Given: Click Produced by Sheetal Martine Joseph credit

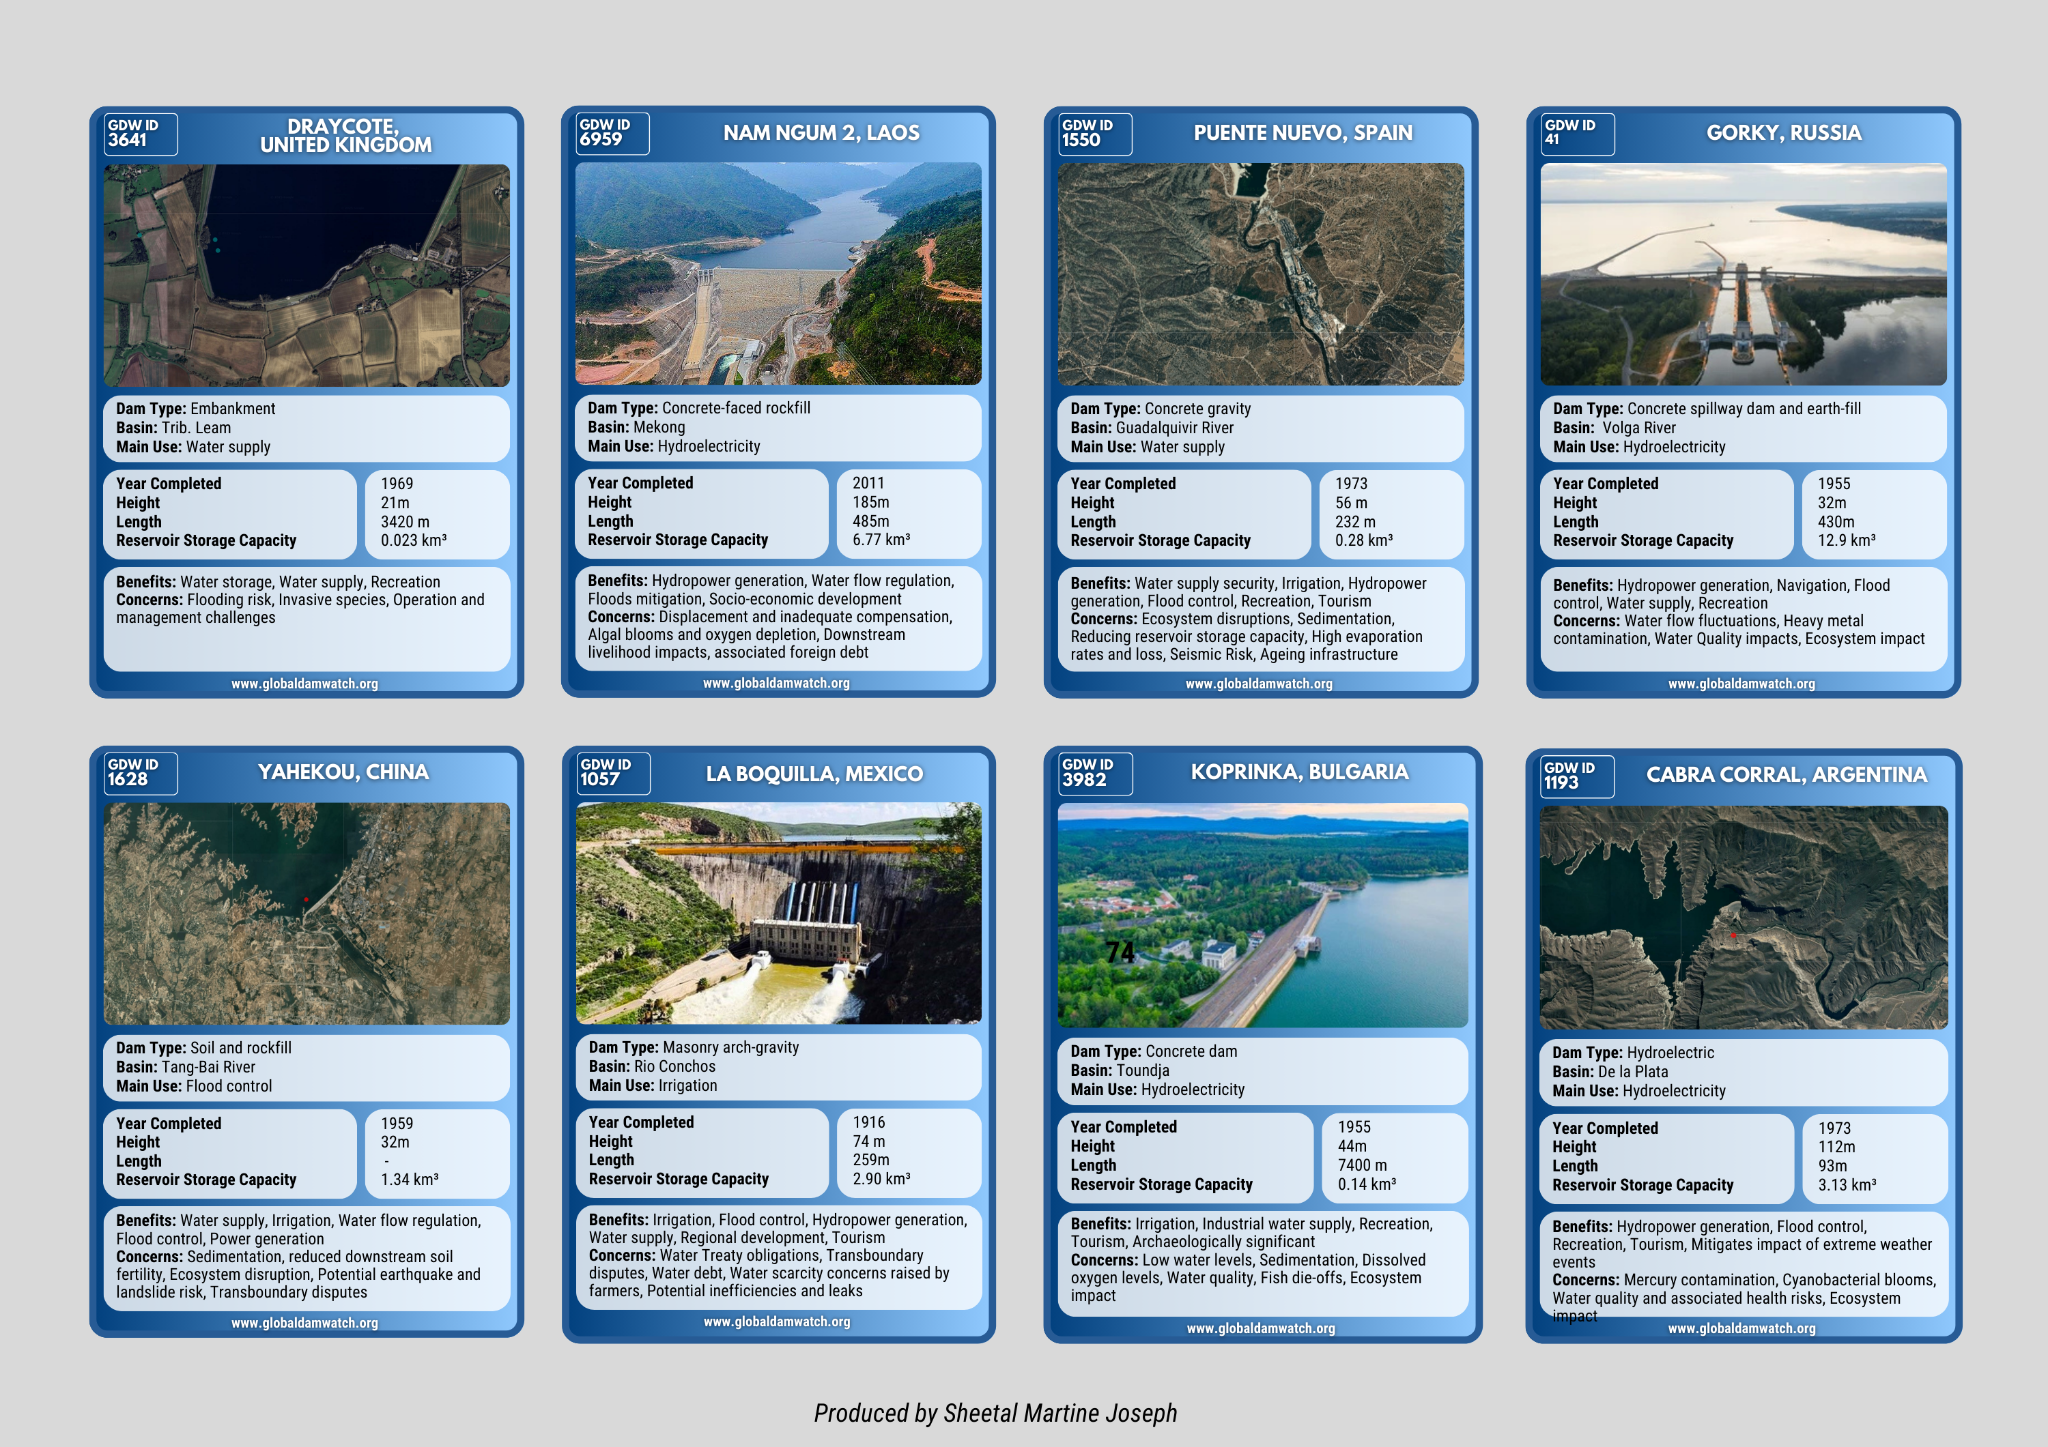Looking at the screenshot, I should click(x=995, y=1413).
